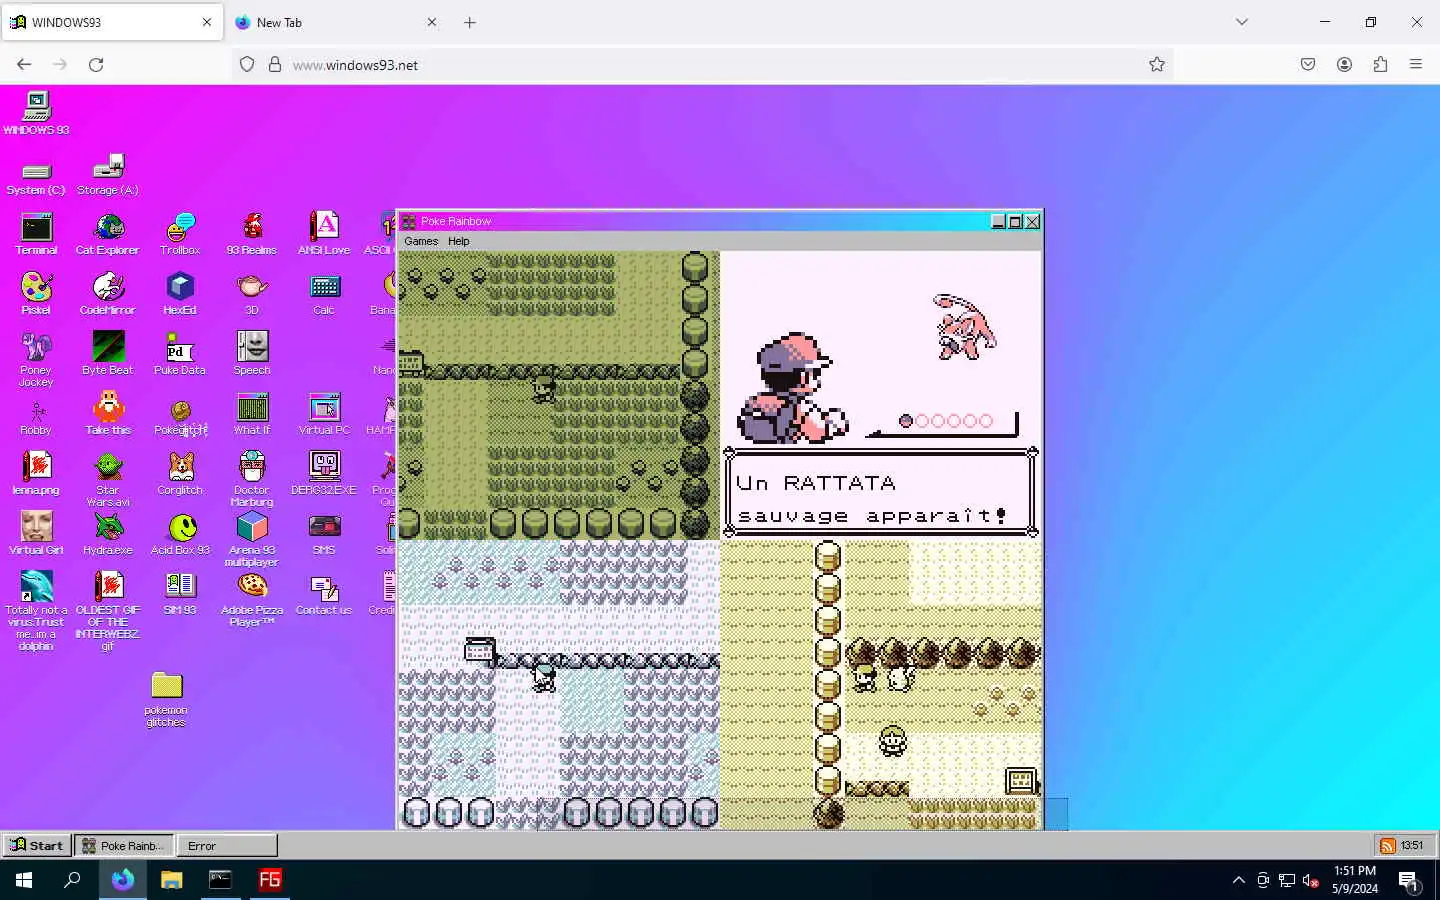This screenshot has width=1440, height=900.
Task: Open the Windows notification center
Action: coord(1408,881)
